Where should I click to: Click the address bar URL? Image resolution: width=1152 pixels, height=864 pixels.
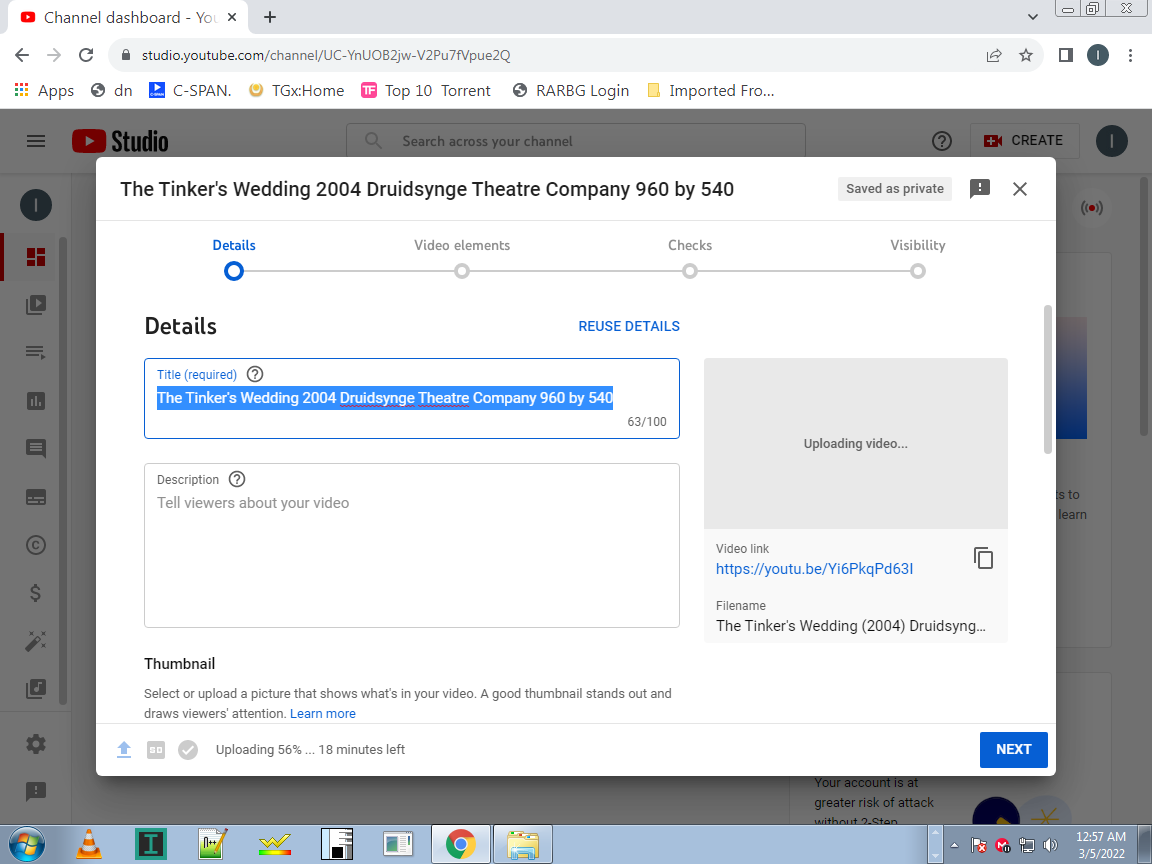point(325,55)
